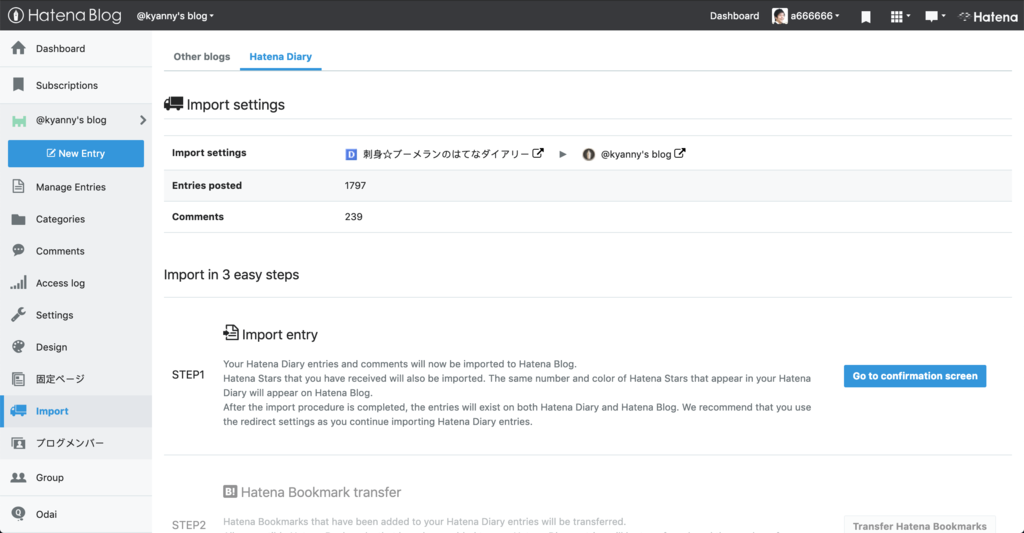
Task: Click the B! Hatena Bookmark icon
Action: tap(230, 491)
